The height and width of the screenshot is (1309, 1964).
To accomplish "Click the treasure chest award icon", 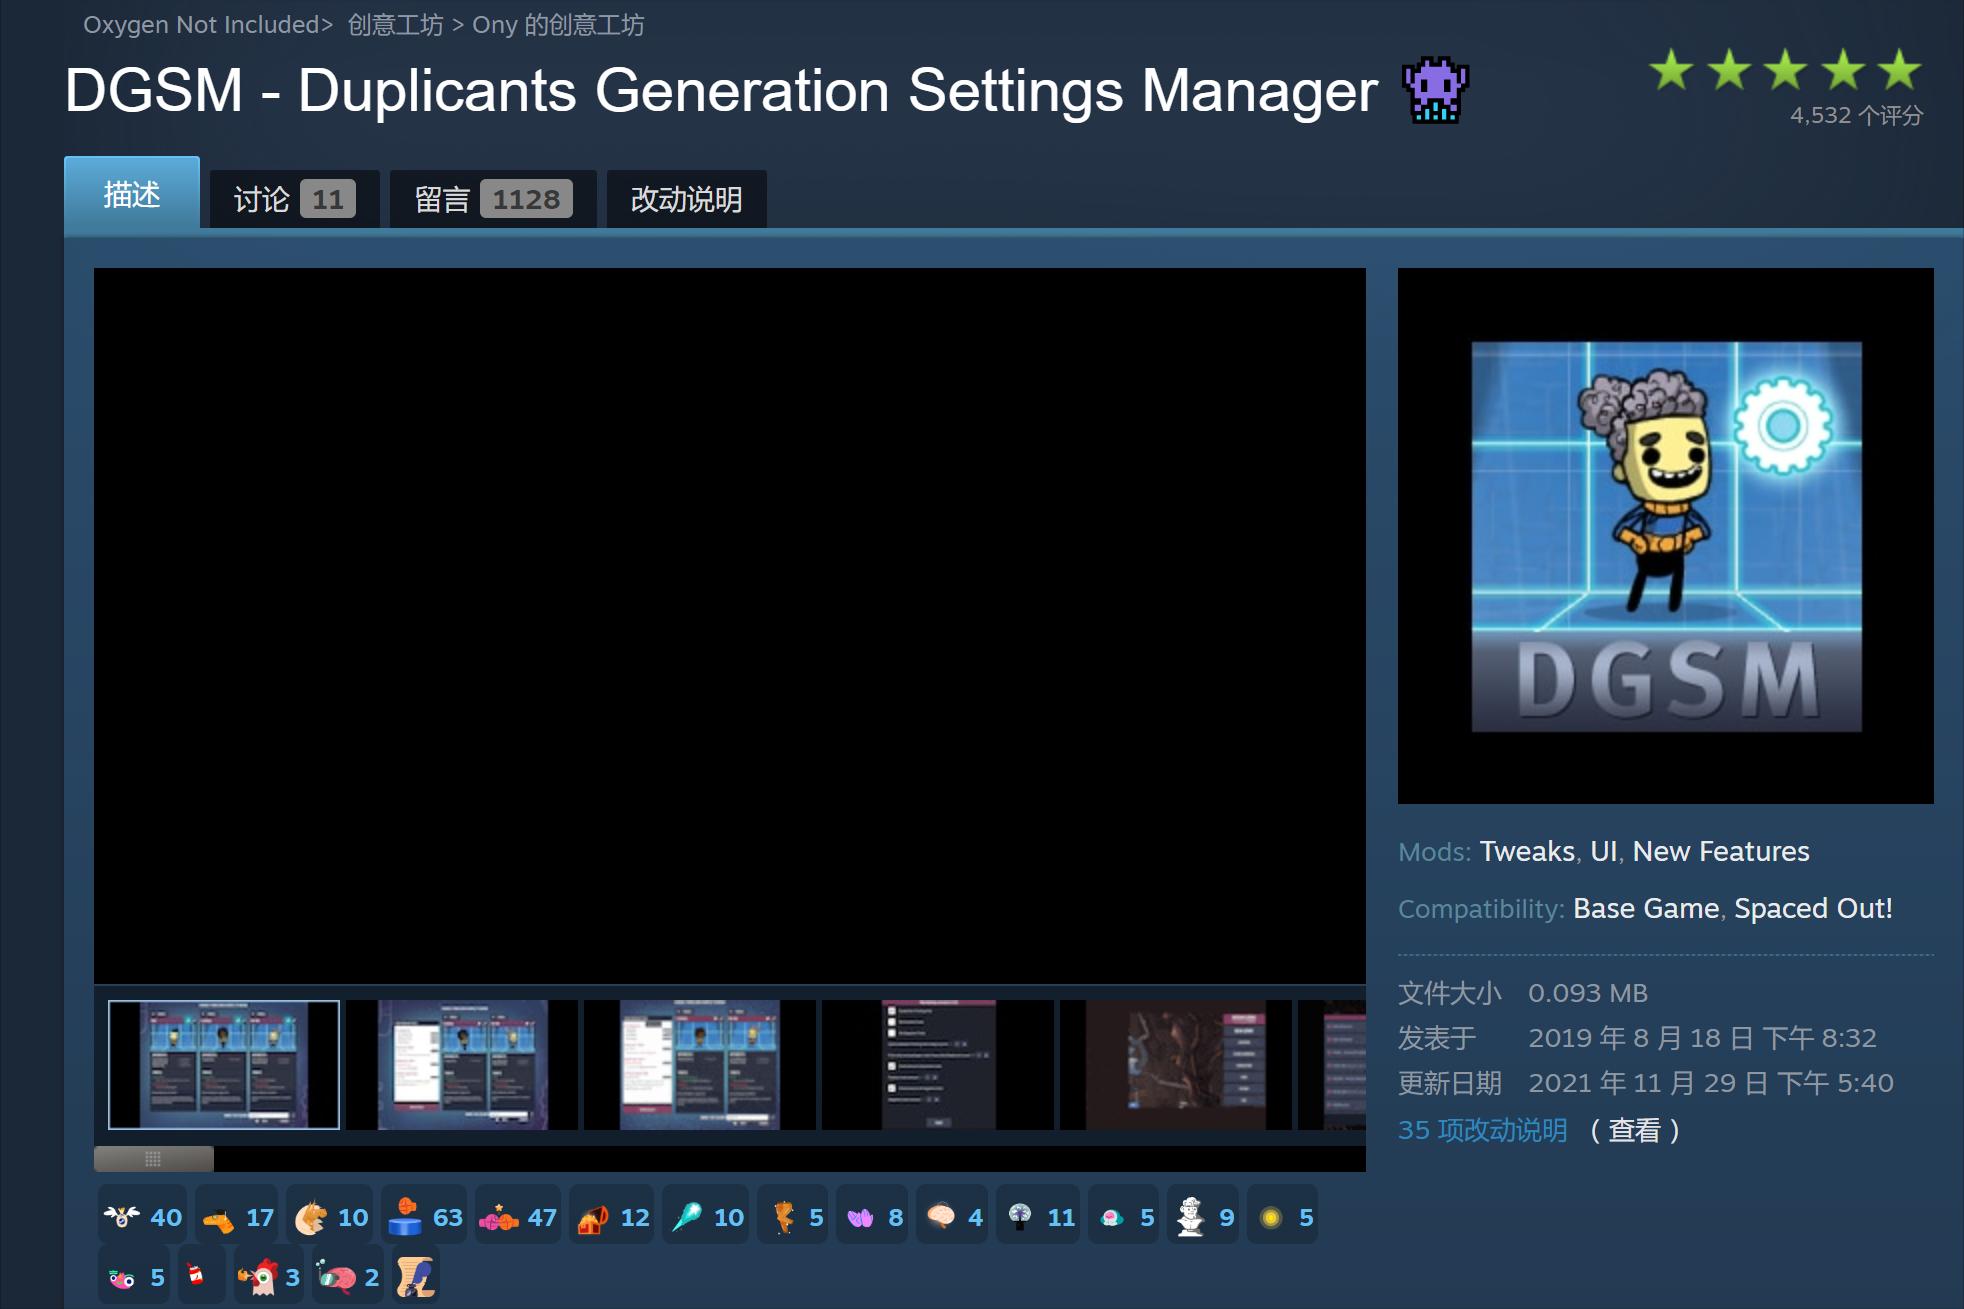I will [x=594, y=1217].
